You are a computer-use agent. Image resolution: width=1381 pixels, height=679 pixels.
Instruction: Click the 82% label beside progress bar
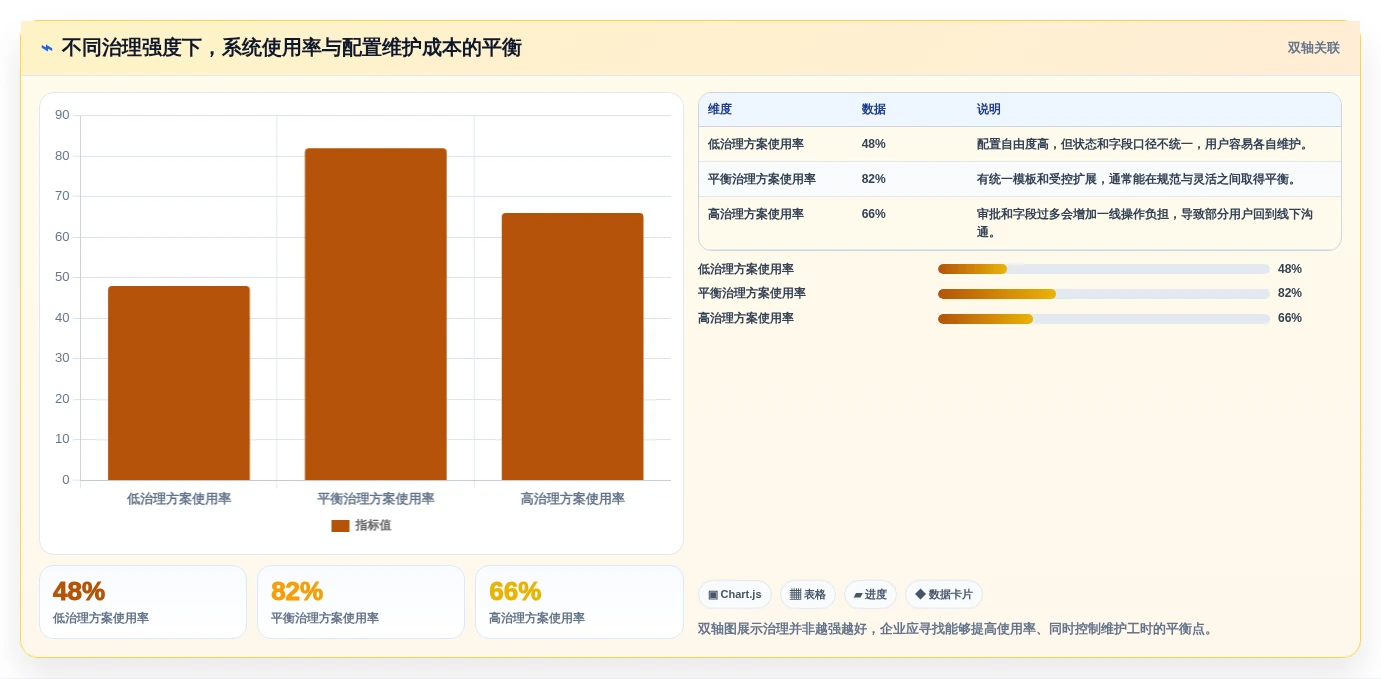[1290, 294]
